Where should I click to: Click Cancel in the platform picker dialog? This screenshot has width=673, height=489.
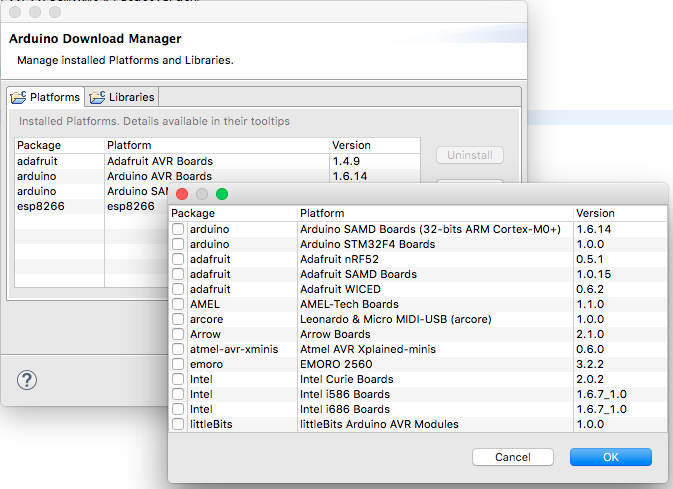point(513,457)
